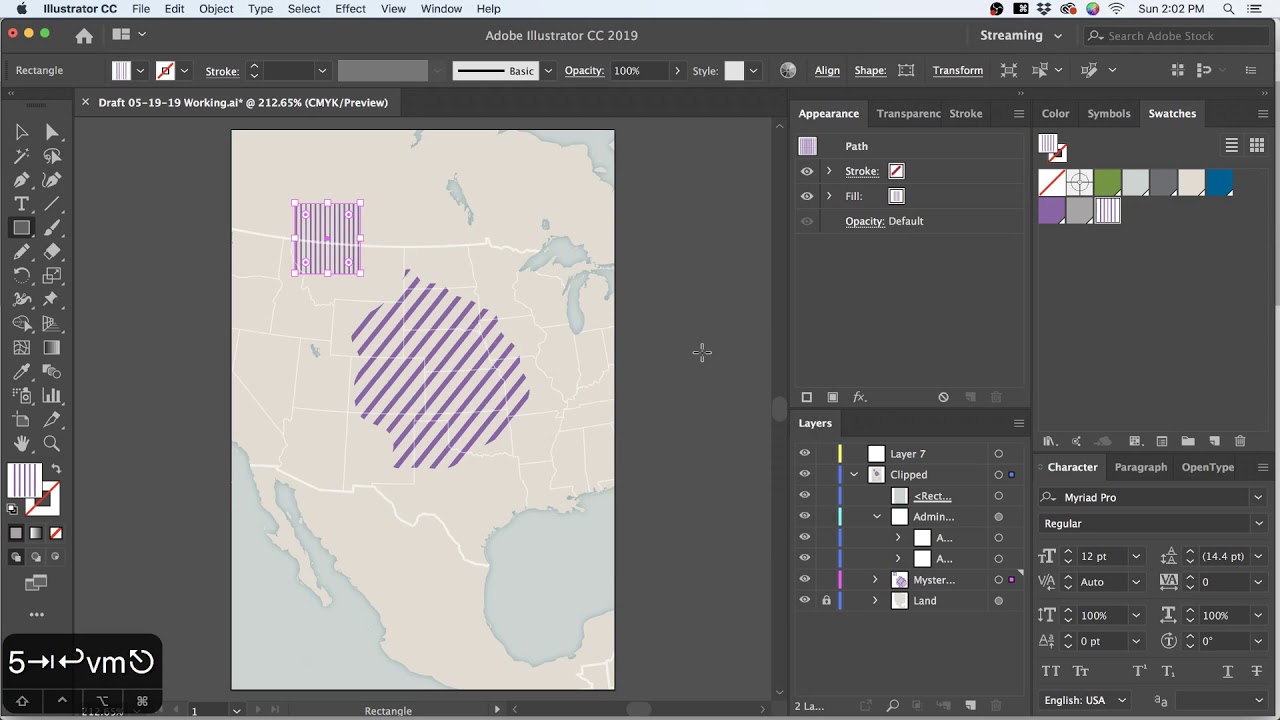This screenshot has width=1280, height=720.
Task: Click Clear Appearance icon
Action: (943, 397)
